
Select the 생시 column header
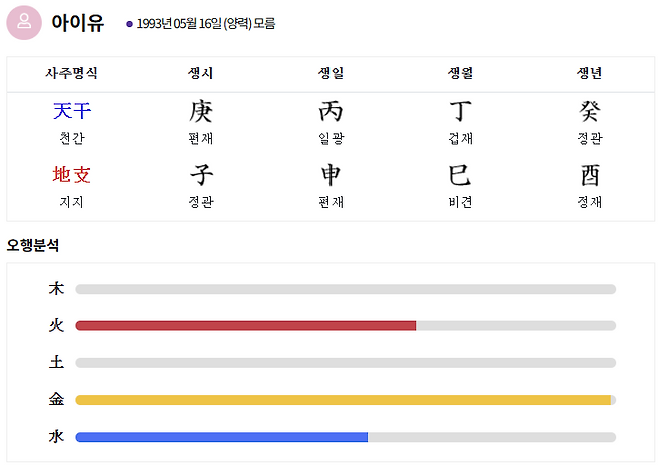[201, 74]
